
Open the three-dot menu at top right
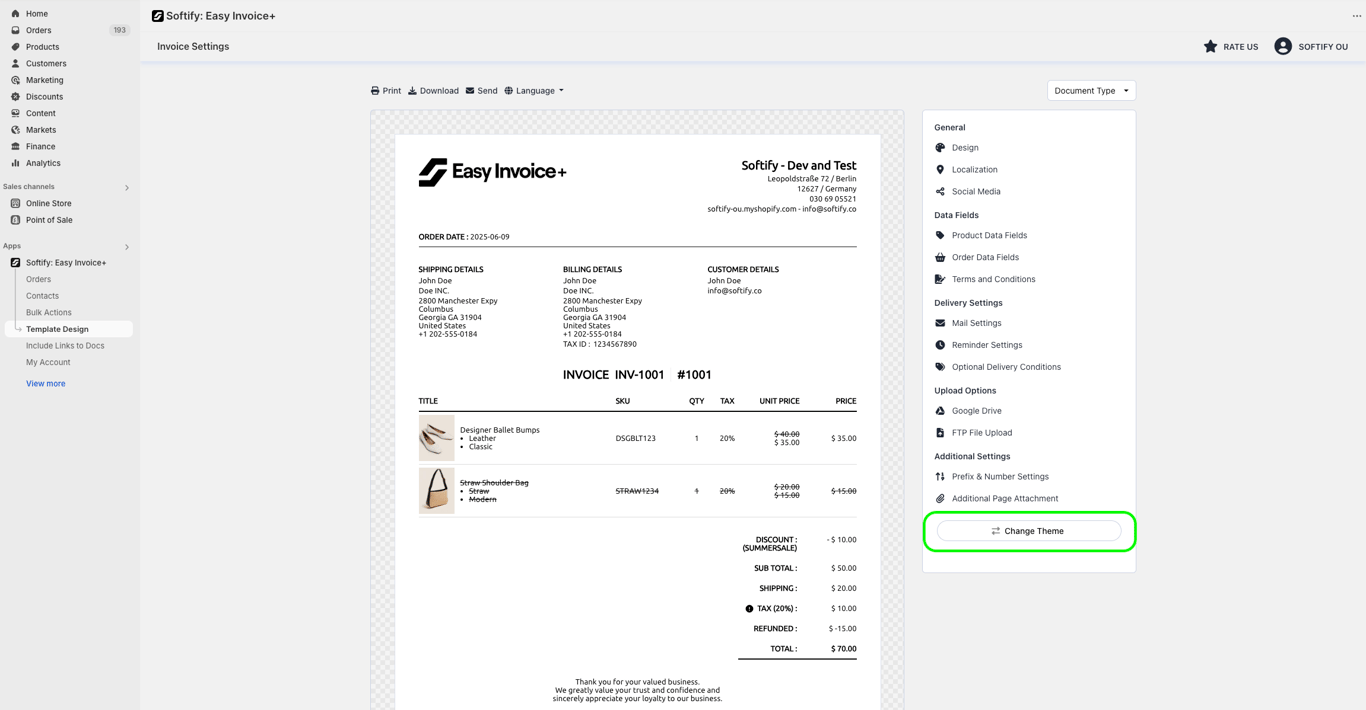tap(1357, 16)
